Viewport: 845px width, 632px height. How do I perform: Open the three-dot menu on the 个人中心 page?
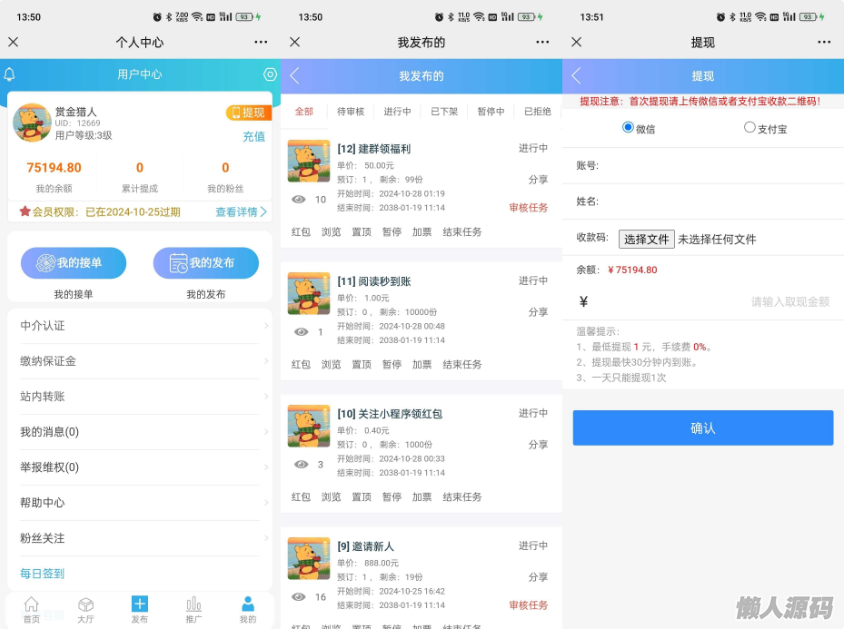pyautogui.click(x=261, y=42)
